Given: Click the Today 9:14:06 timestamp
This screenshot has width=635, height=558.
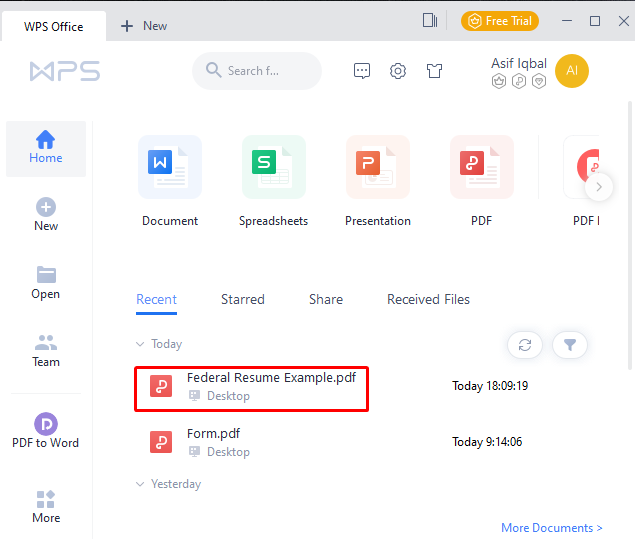Looking at the screenshot, I should pos(487,441).
